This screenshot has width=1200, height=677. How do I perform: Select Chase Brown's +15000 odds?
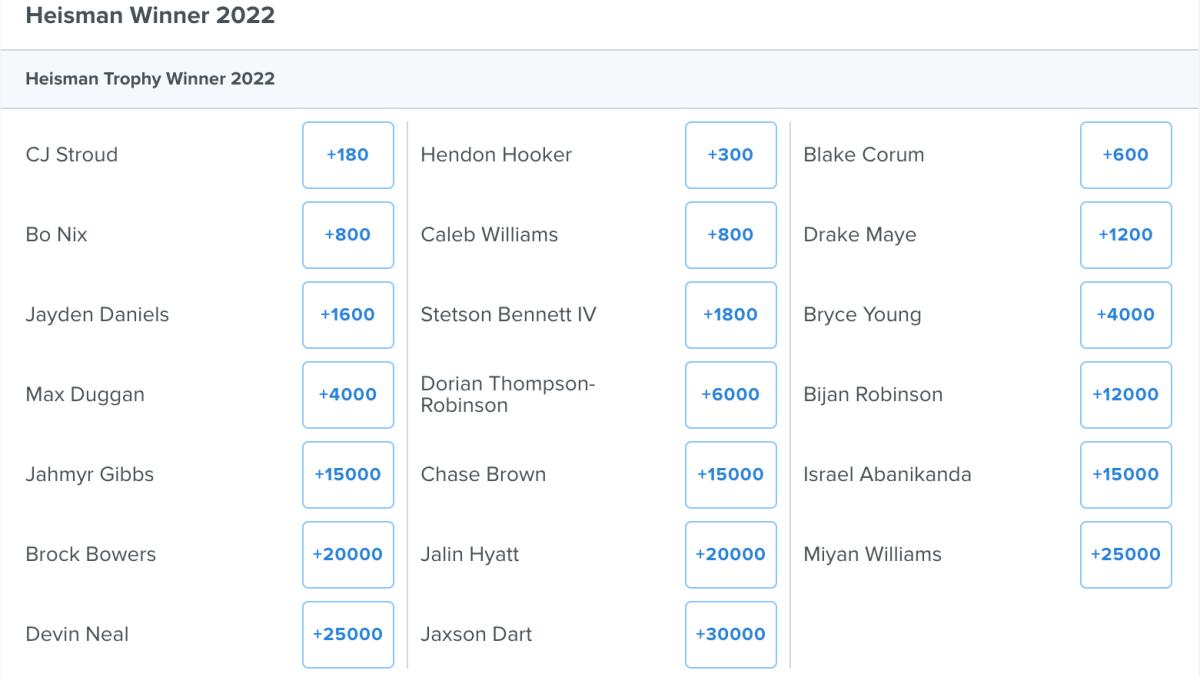(730, 475)
